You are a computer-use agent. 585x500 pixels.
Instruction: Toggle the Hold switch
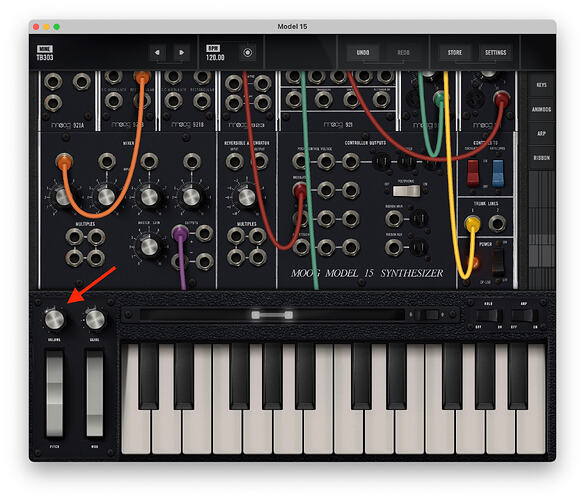pyautogui.click(x=487, y=316)
